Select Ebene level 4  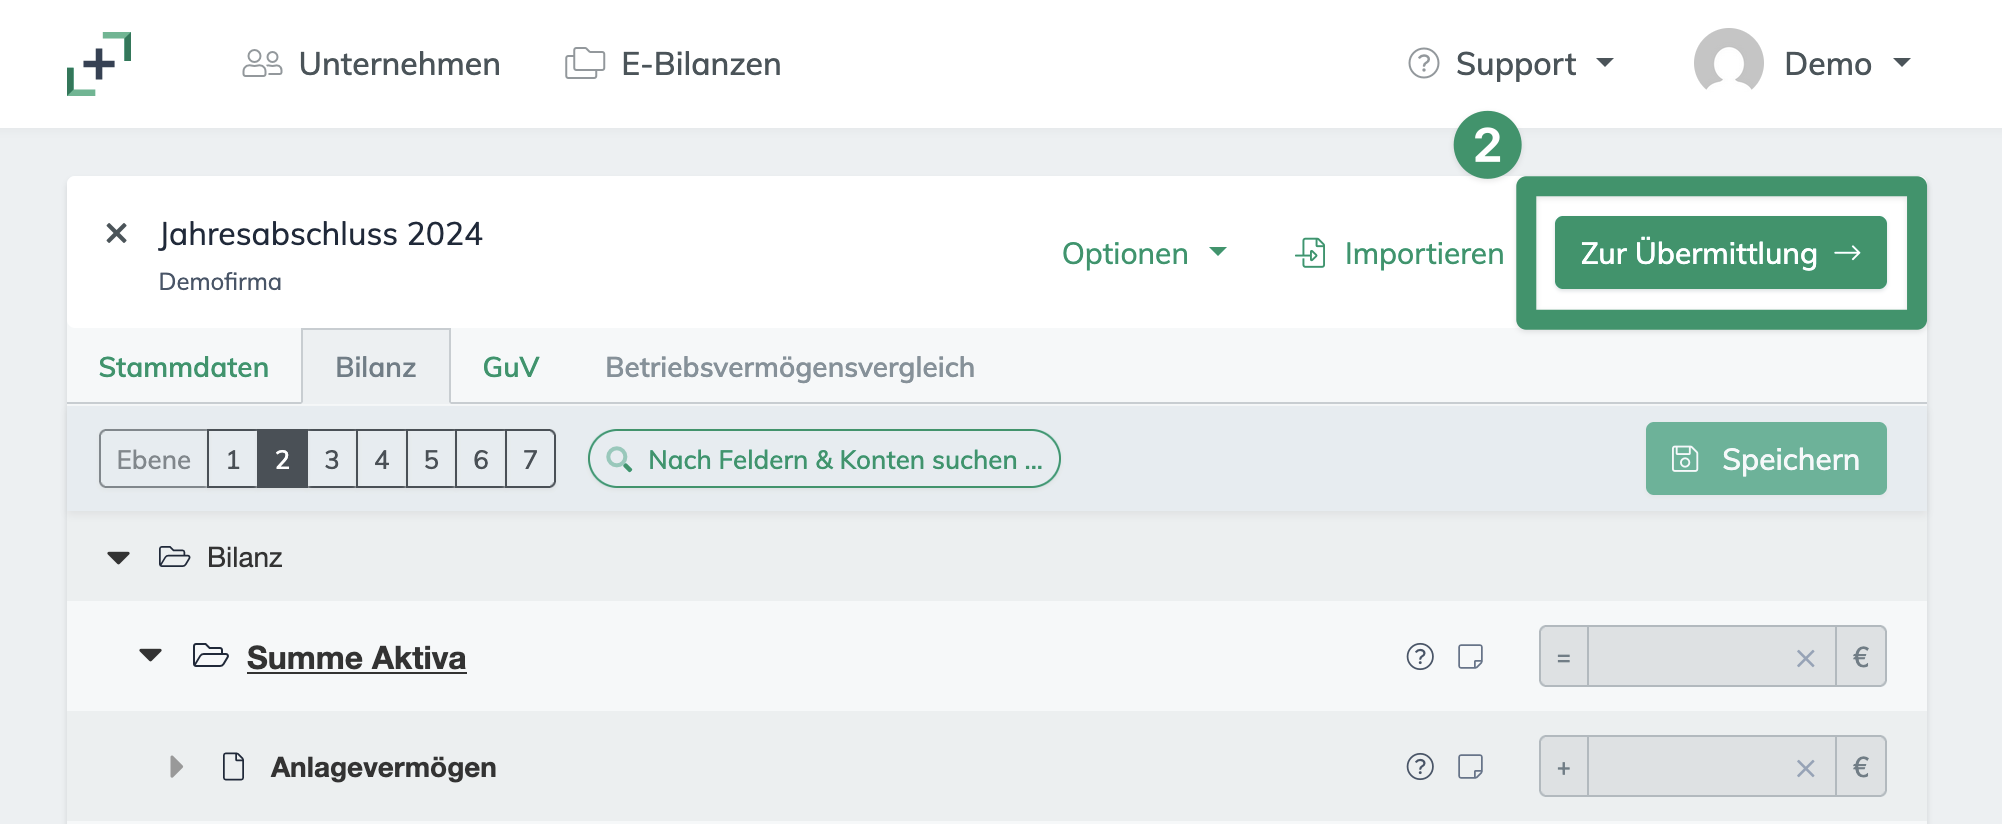click(x=381, y=459)
